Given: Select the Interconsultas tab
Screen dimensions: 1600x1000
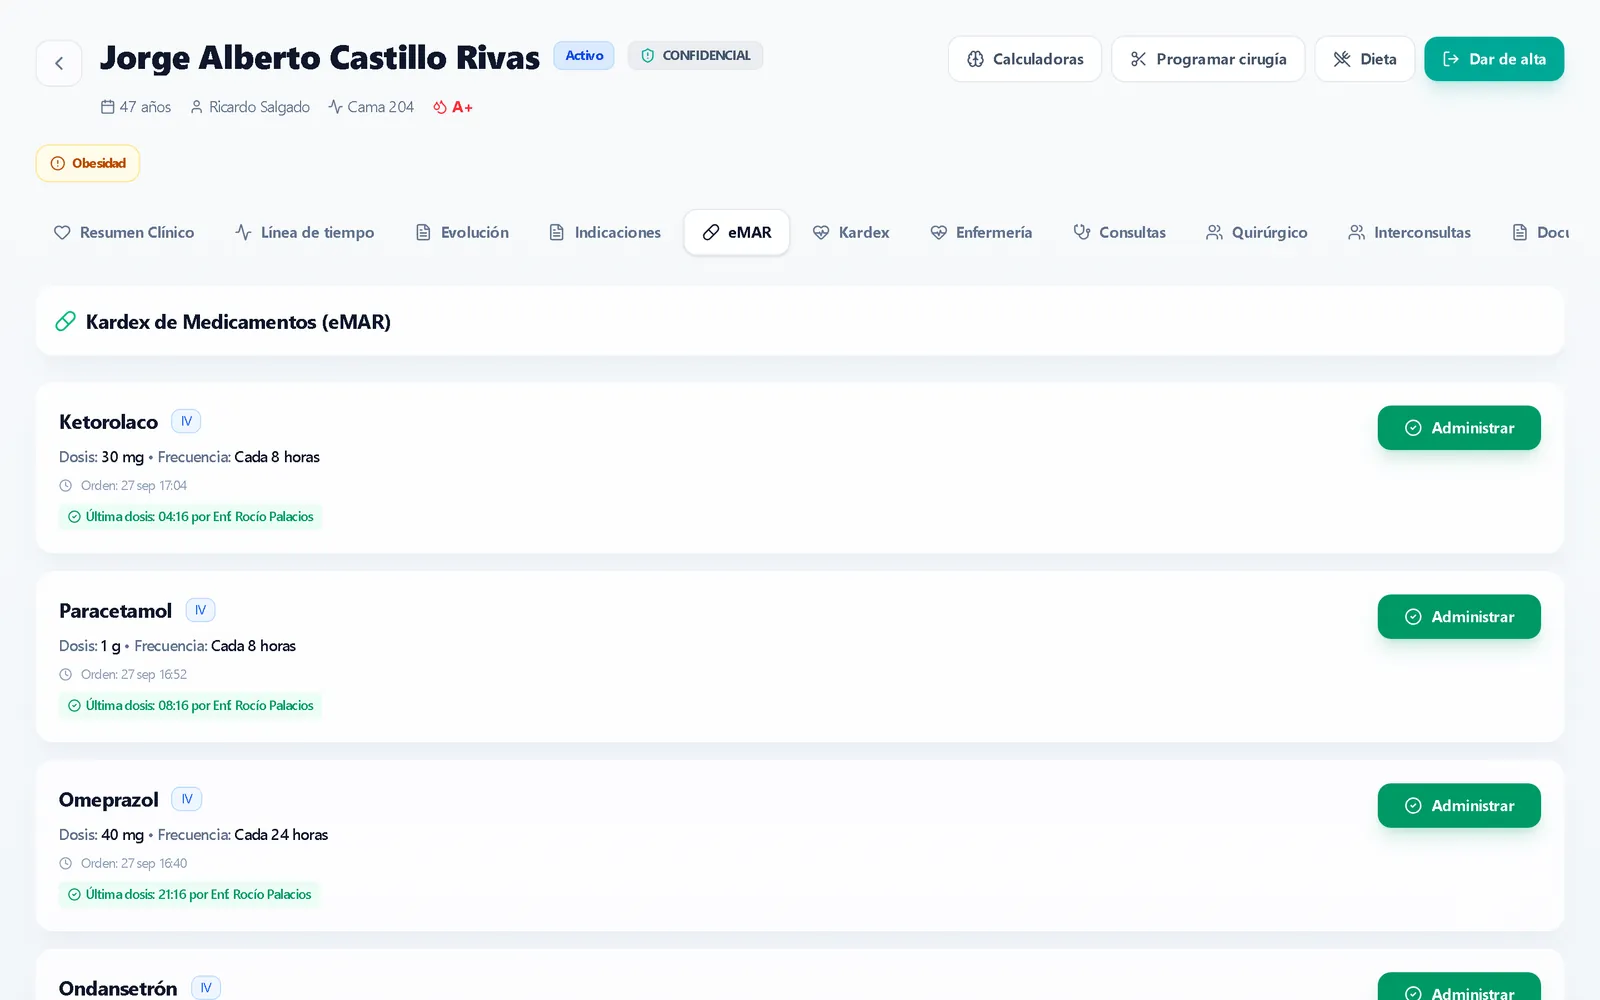Looking at the screenshot, I should [x=1409, y=232].
